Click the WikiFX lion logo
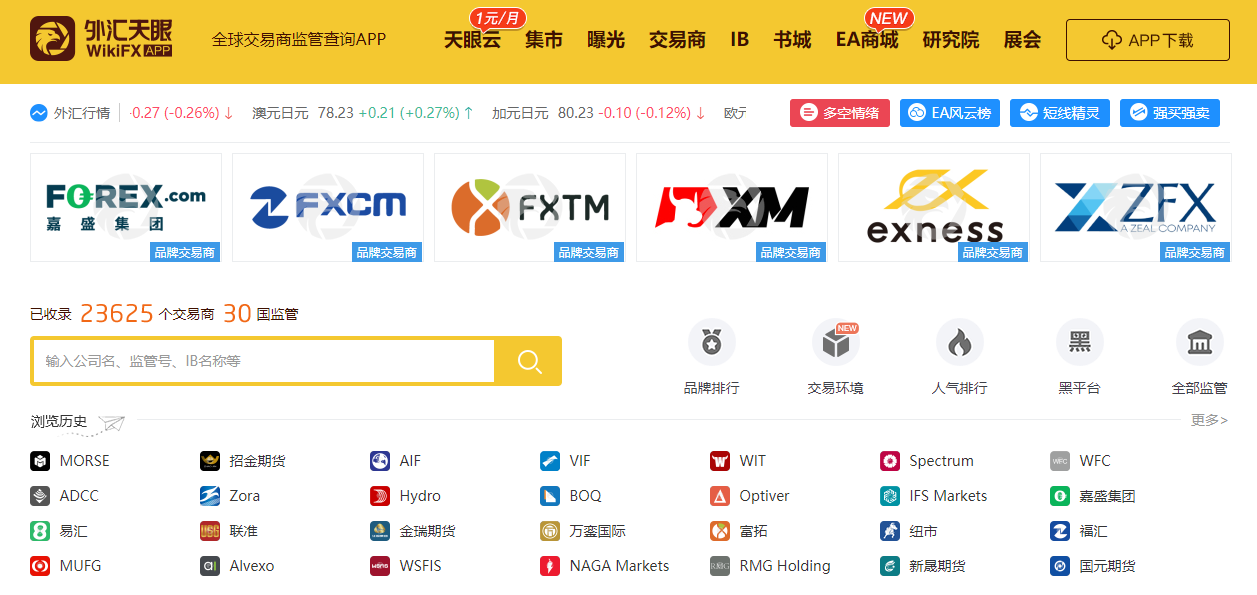1257x595 pixels. pyautogui.click(x=52, y=39)
